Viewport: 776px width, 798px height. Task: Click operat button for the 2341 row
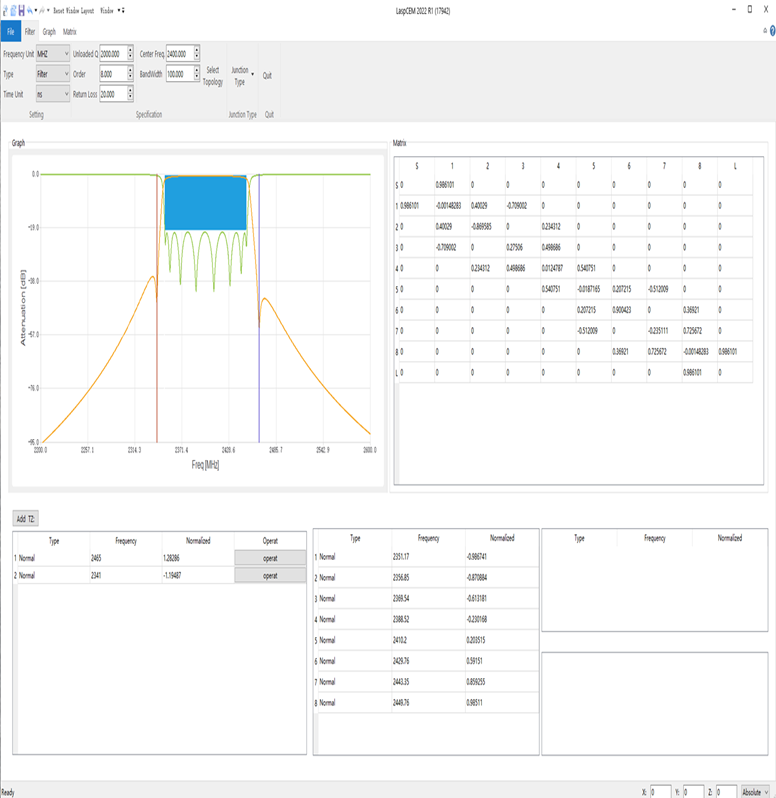270,576
